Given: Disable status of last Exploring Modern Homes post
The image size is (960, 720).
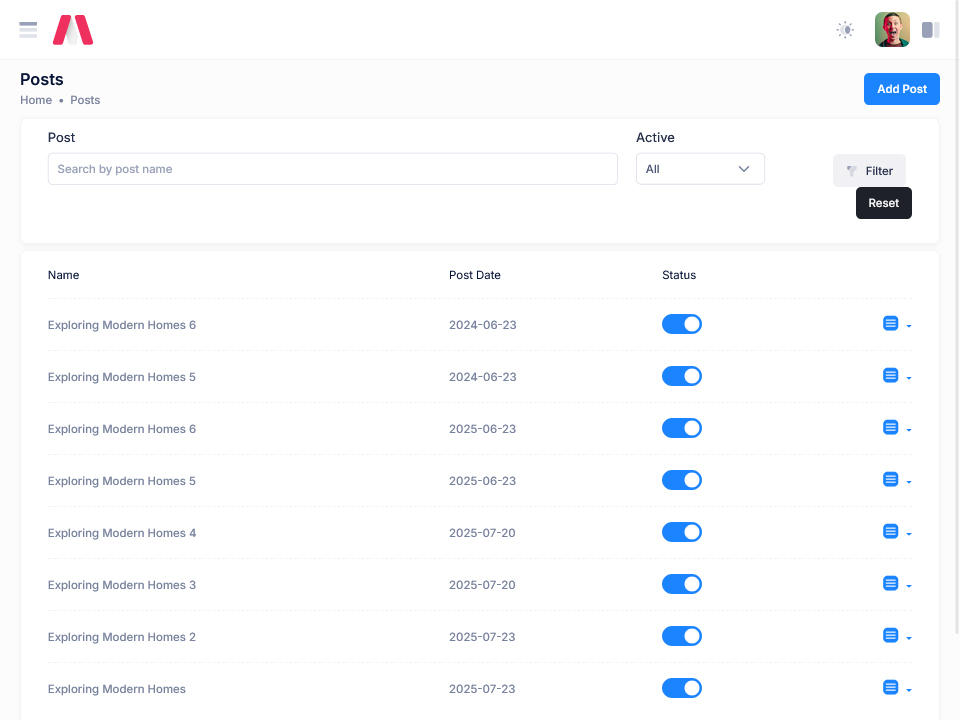Looking at the screenshot, I should [682, 688].
